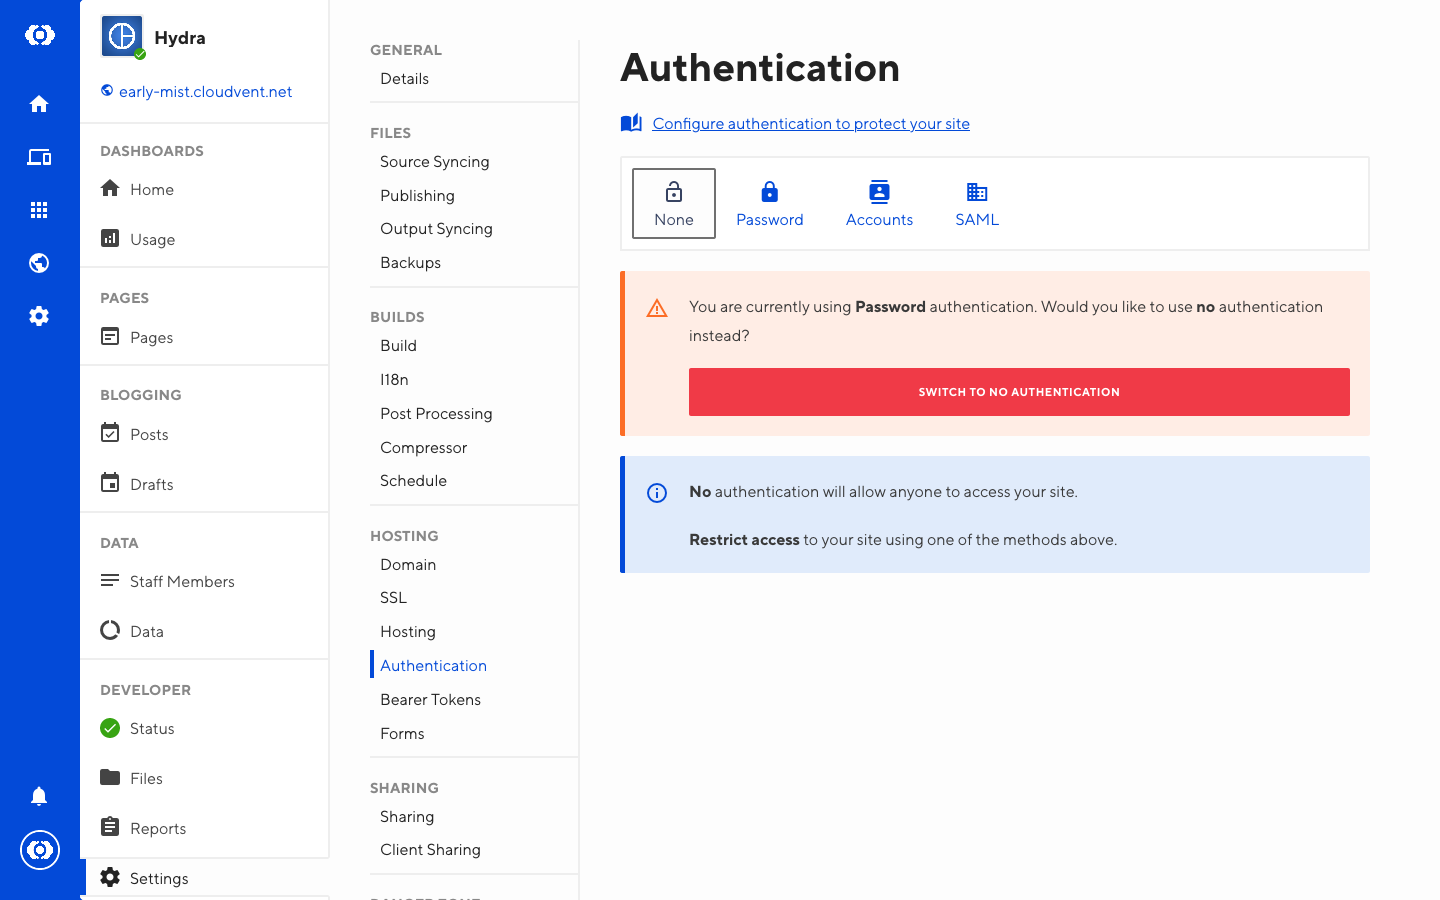Open the globe icon in the blue rail
Image resolution: width=1440 pixels, height=900 pixels.
click(39, 263)
